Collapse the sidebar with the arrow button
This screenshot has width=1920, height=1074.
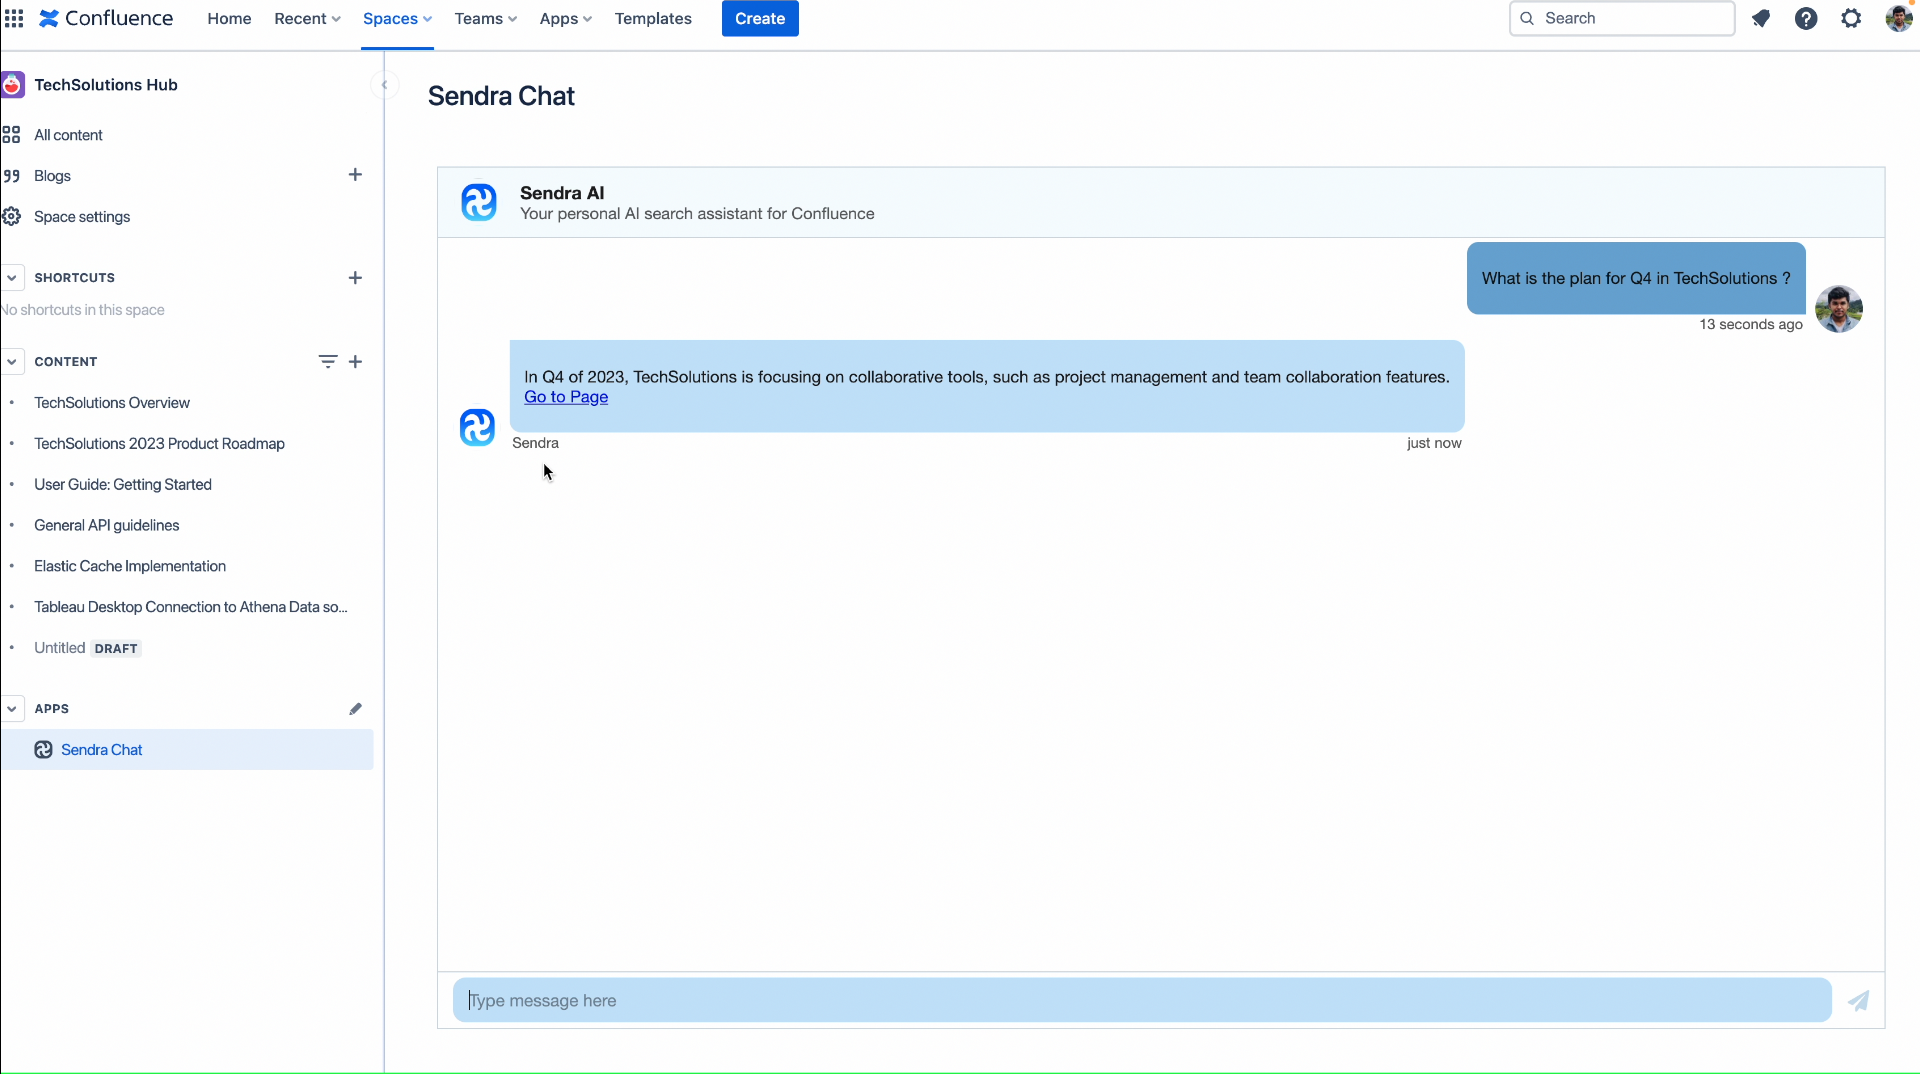[384, 85]
